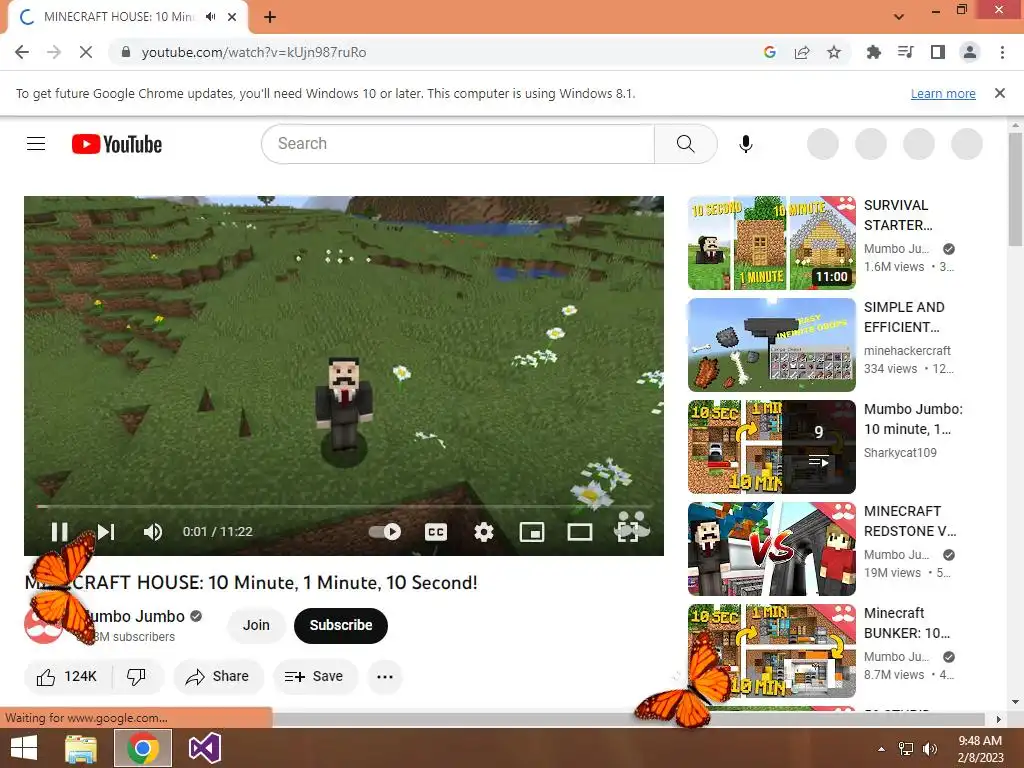
Task: Seek along the video progress bar
Action: pos(344,506)
